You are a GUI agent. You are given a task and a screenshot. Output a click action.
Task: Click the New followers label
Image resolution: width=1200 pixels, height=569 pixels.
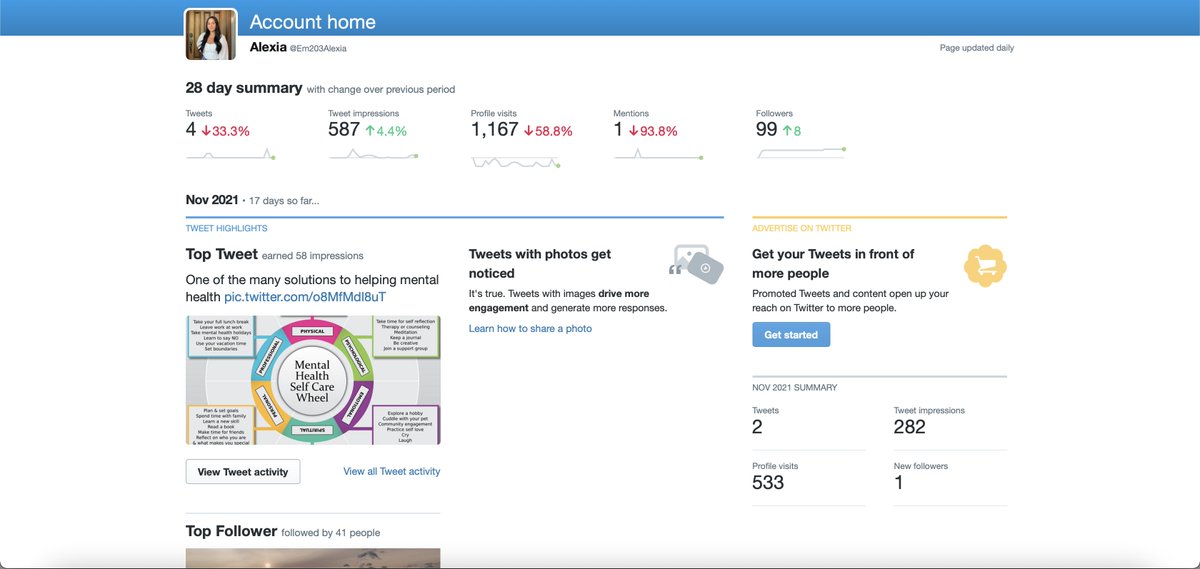point(921,466)
